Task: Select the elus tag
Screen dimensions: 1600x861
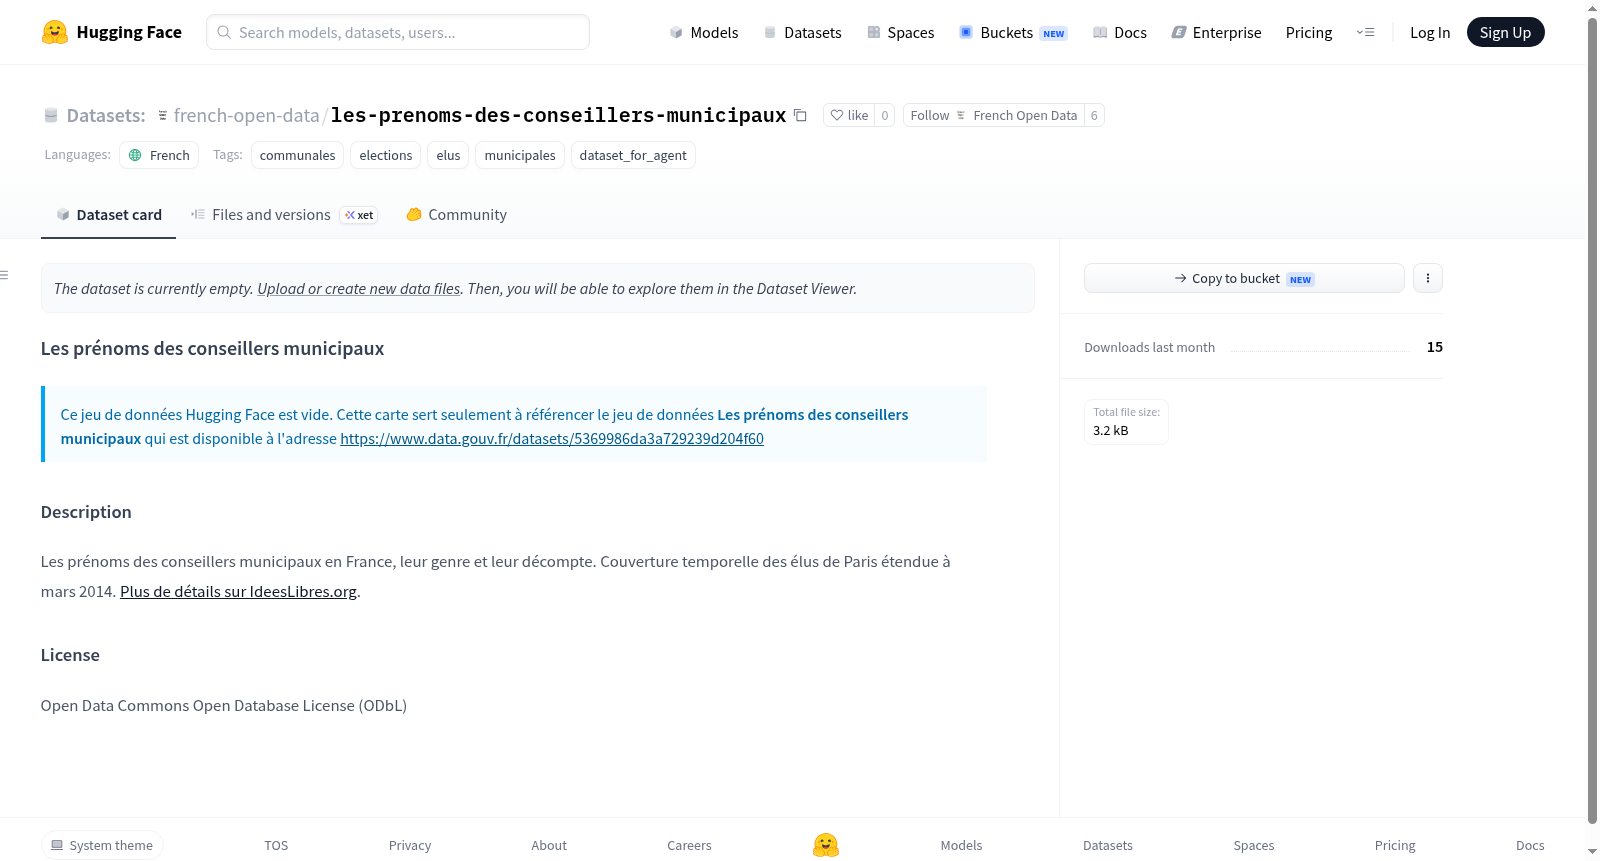Action: [x=448, y=155]
